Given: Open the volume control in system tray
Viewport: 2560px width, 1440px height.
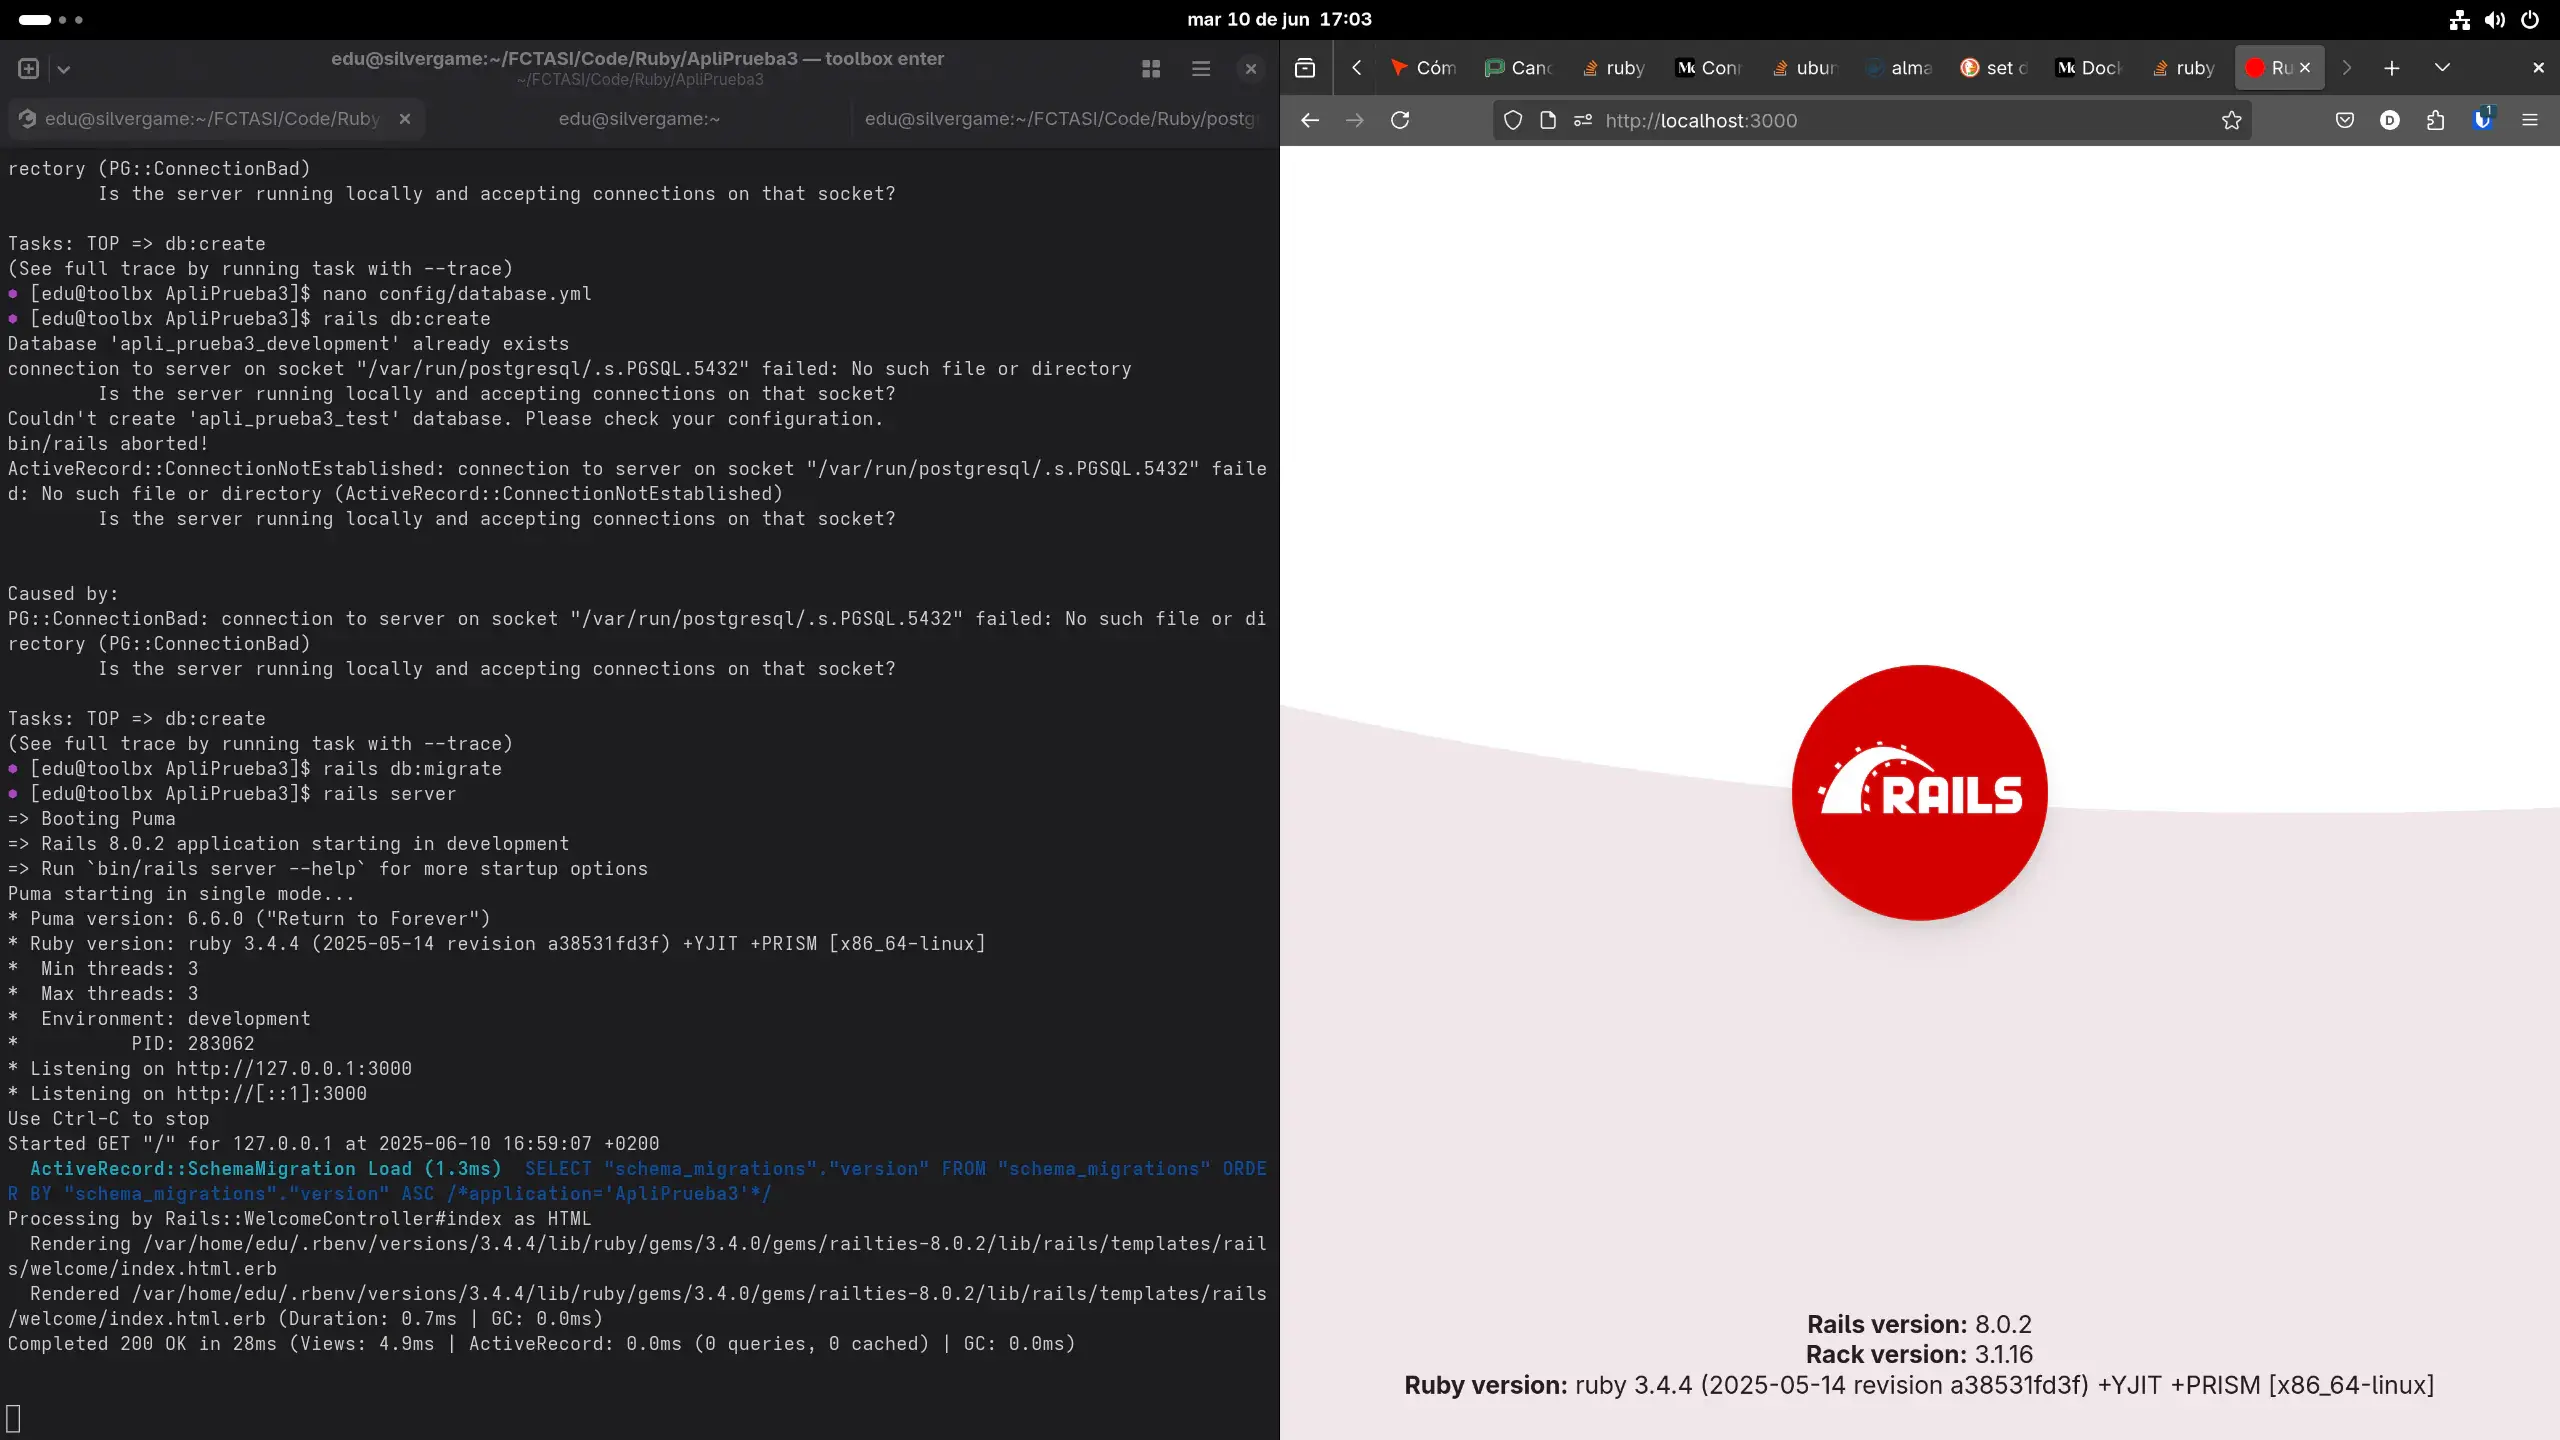Looking at the screenshot, I should (2495, 19).
